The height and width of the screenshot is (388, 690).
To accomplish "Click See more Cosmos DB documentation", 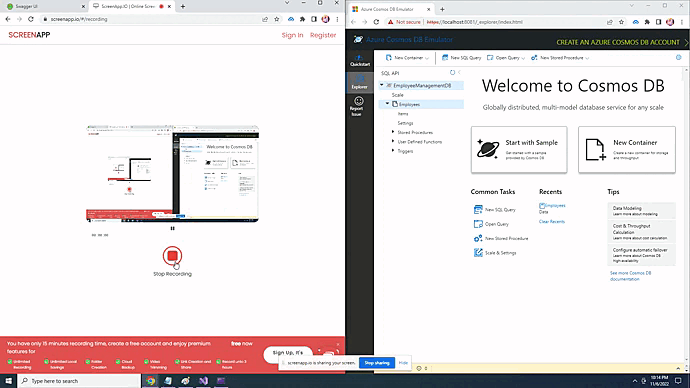I will tap(631, 276).
